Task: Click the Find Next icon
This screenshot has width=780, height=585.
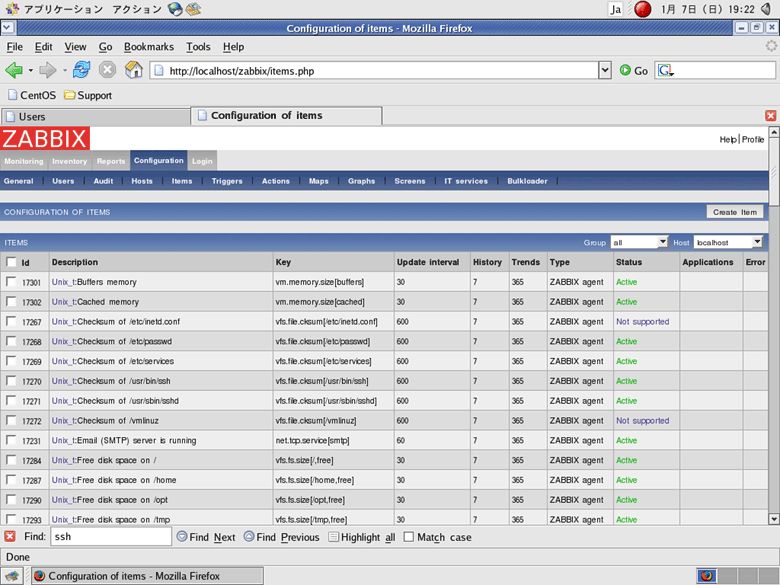Action: [x=182, y=537]
